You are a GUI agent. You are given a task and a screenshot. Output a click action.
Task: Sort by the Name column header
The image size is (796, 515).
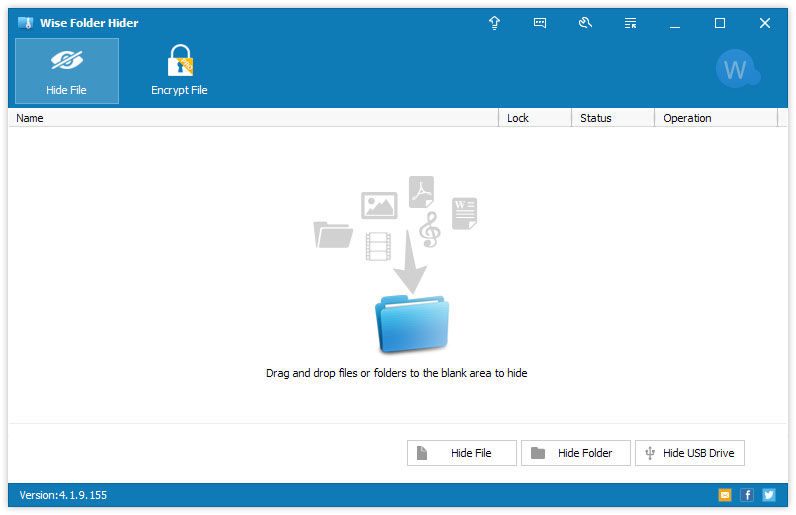click(253, 118)
